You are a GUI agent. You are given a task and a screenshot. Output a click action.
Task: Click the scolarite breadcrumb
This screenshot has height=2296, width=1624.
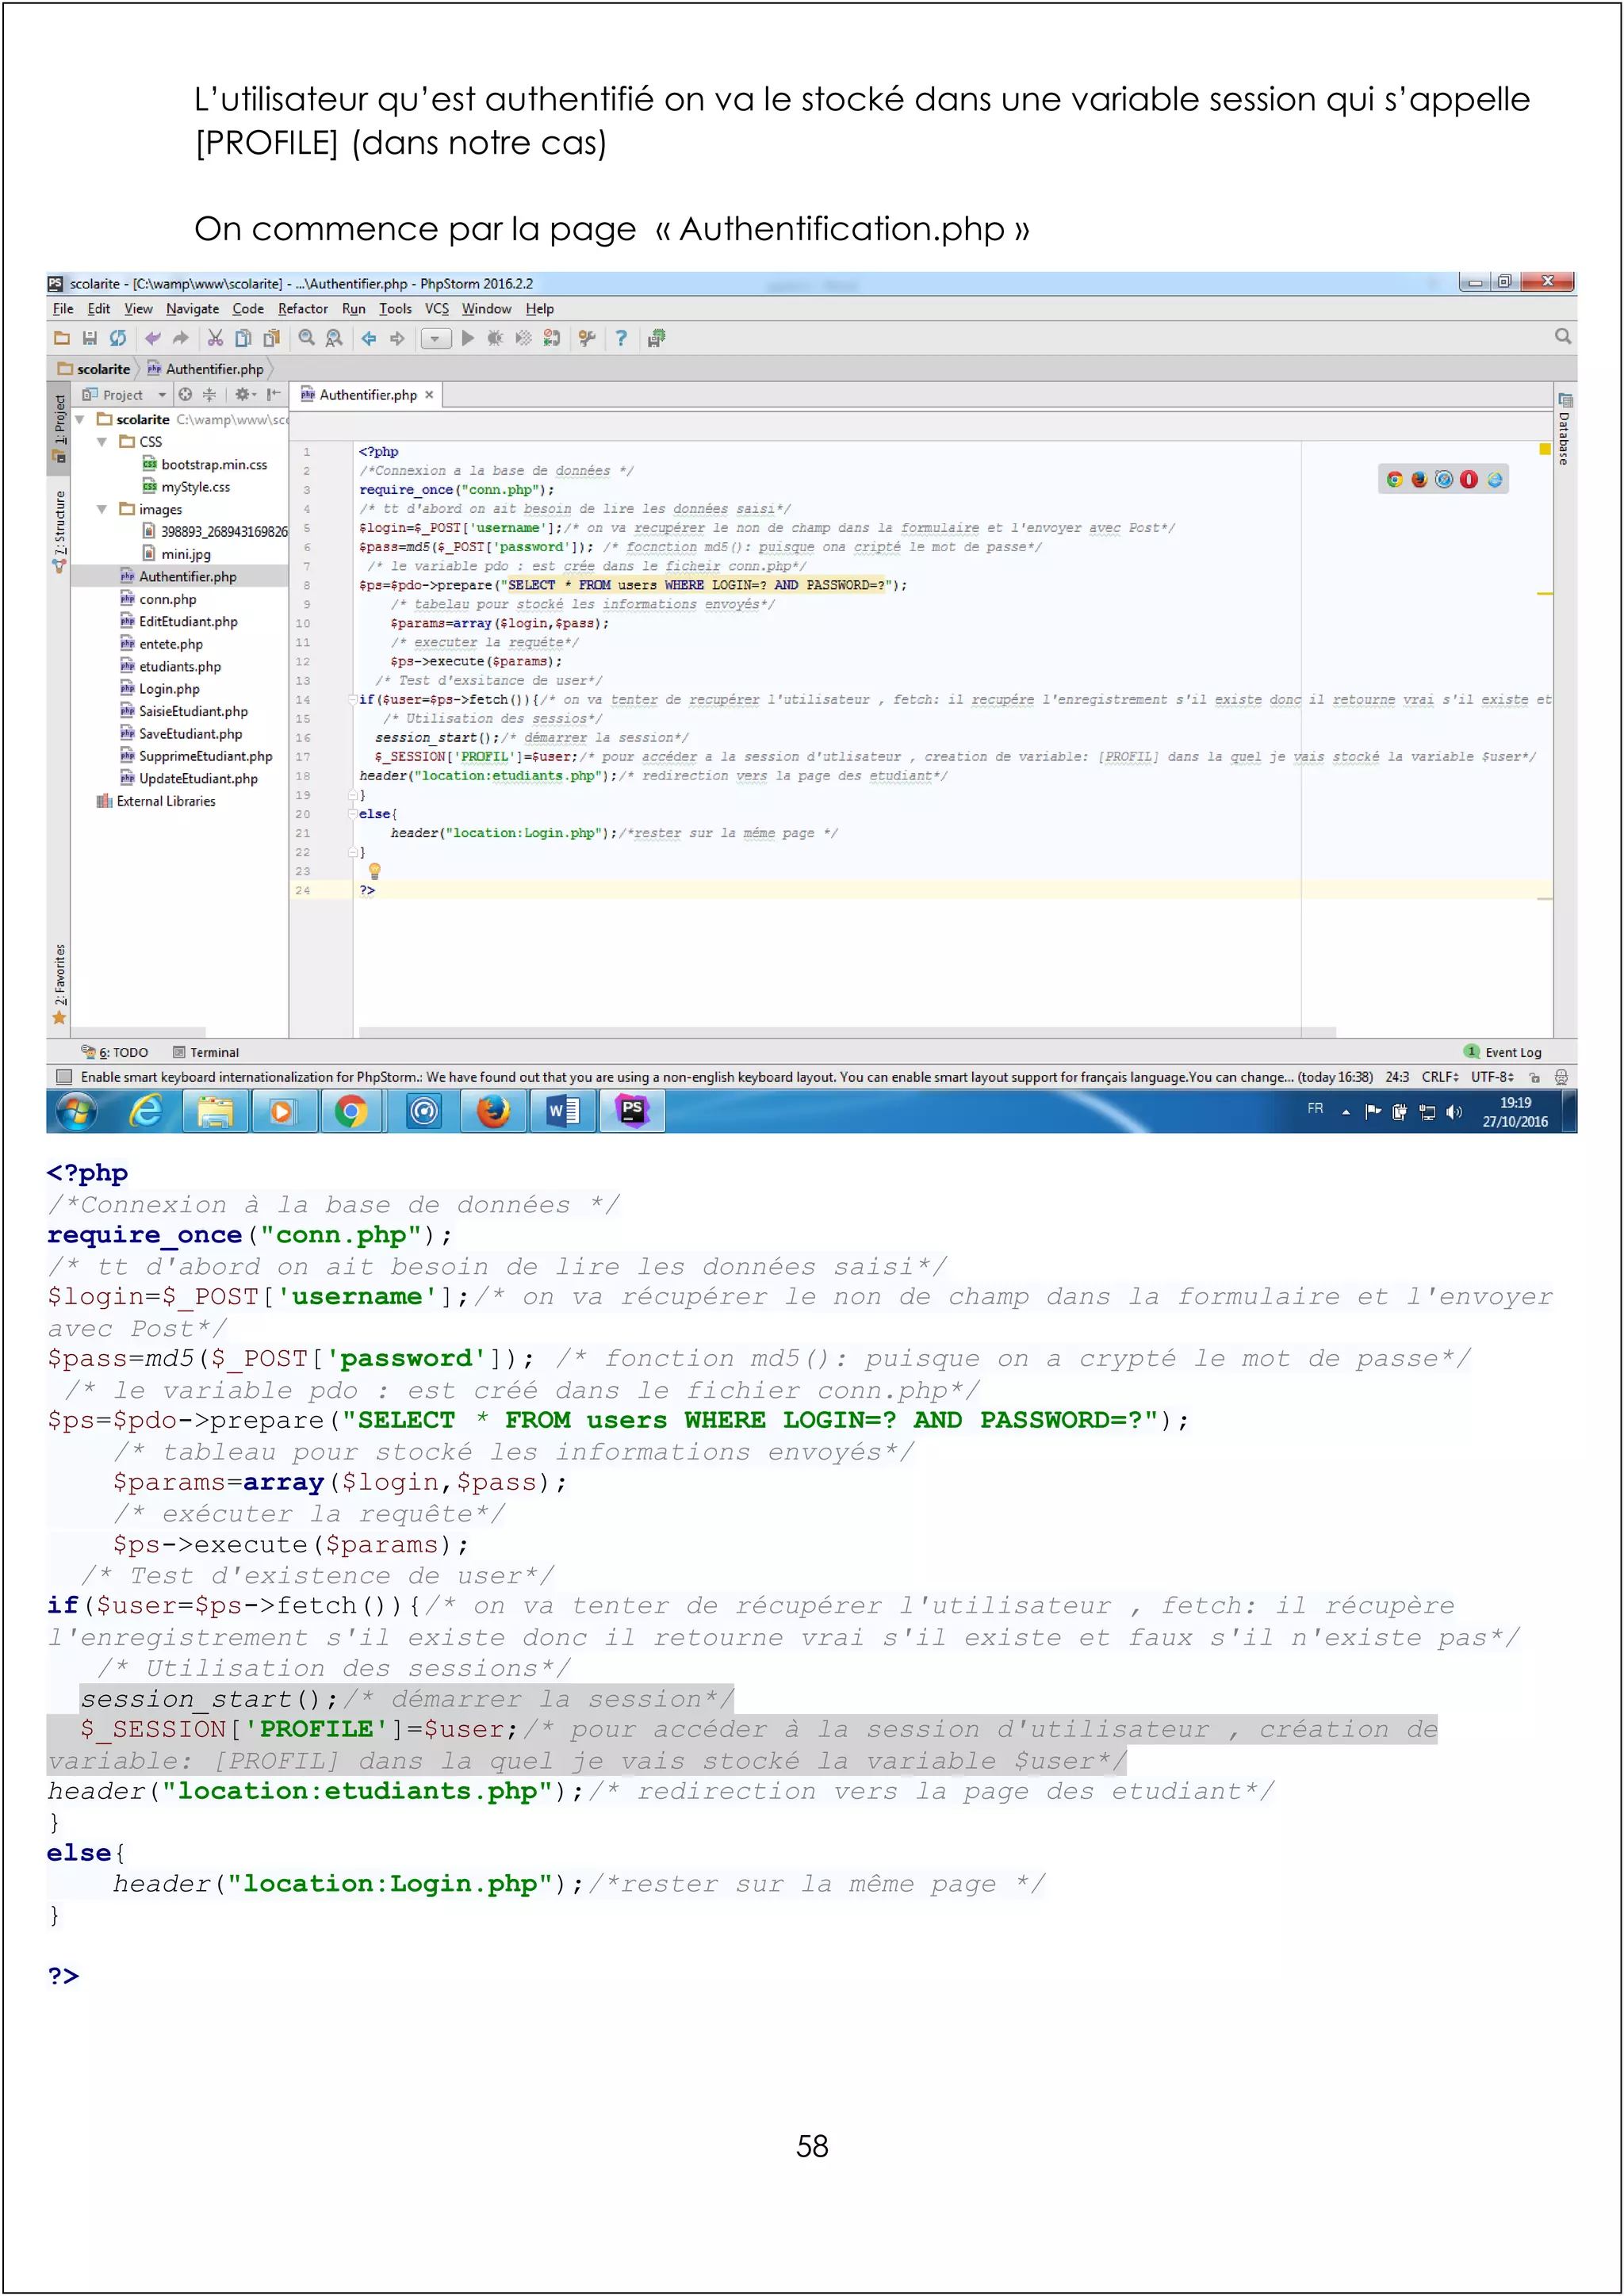coord(94,369)
